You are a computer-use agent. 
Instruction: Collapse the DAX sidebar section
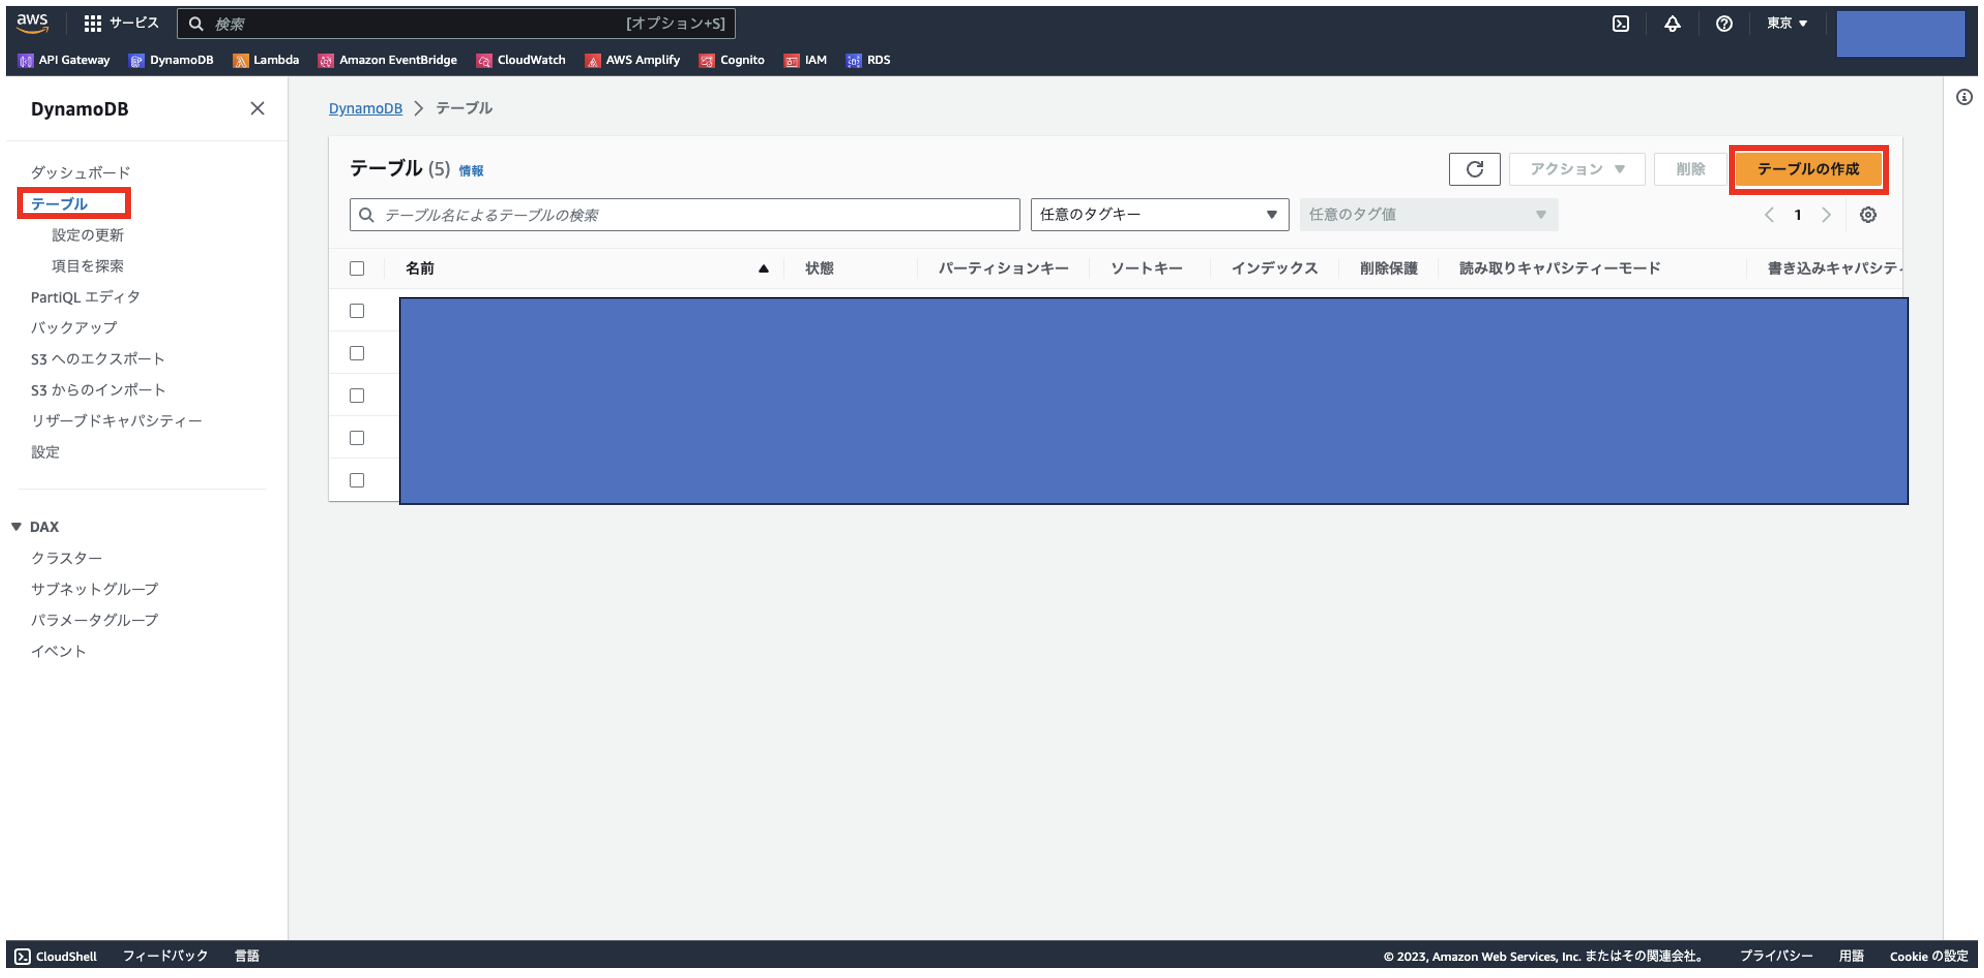pyautogui.click(x=16, y=527)
